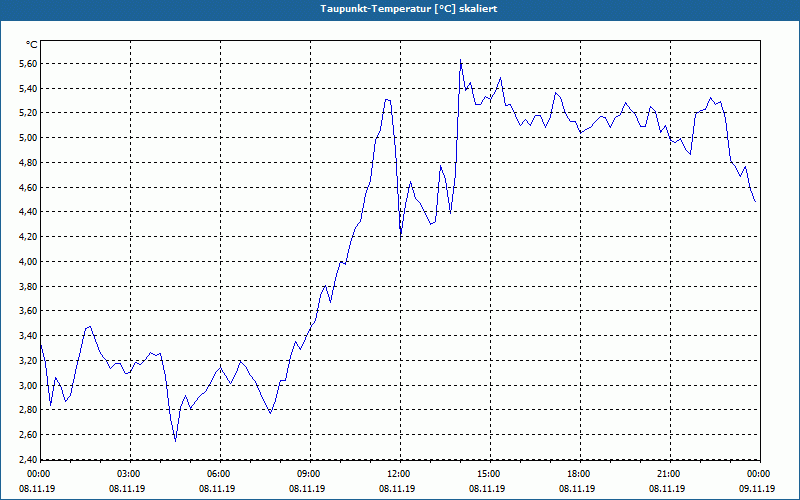The width and height of the screenshot is (800, 500).
Task: Click the curve's lowest dip near 04:30
Action: (176, 441)
